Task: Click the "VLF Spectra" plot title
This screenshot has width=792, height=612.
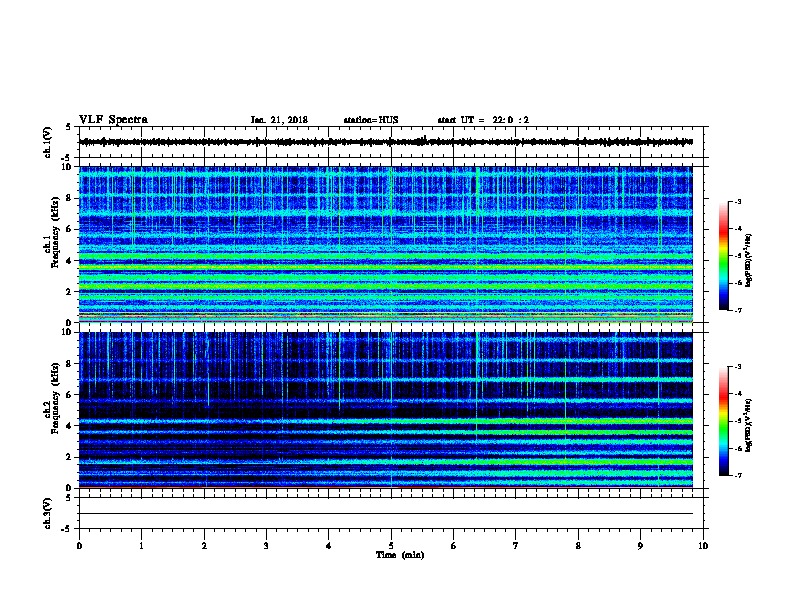Action: pyautogui.click(x=113, y=120)
